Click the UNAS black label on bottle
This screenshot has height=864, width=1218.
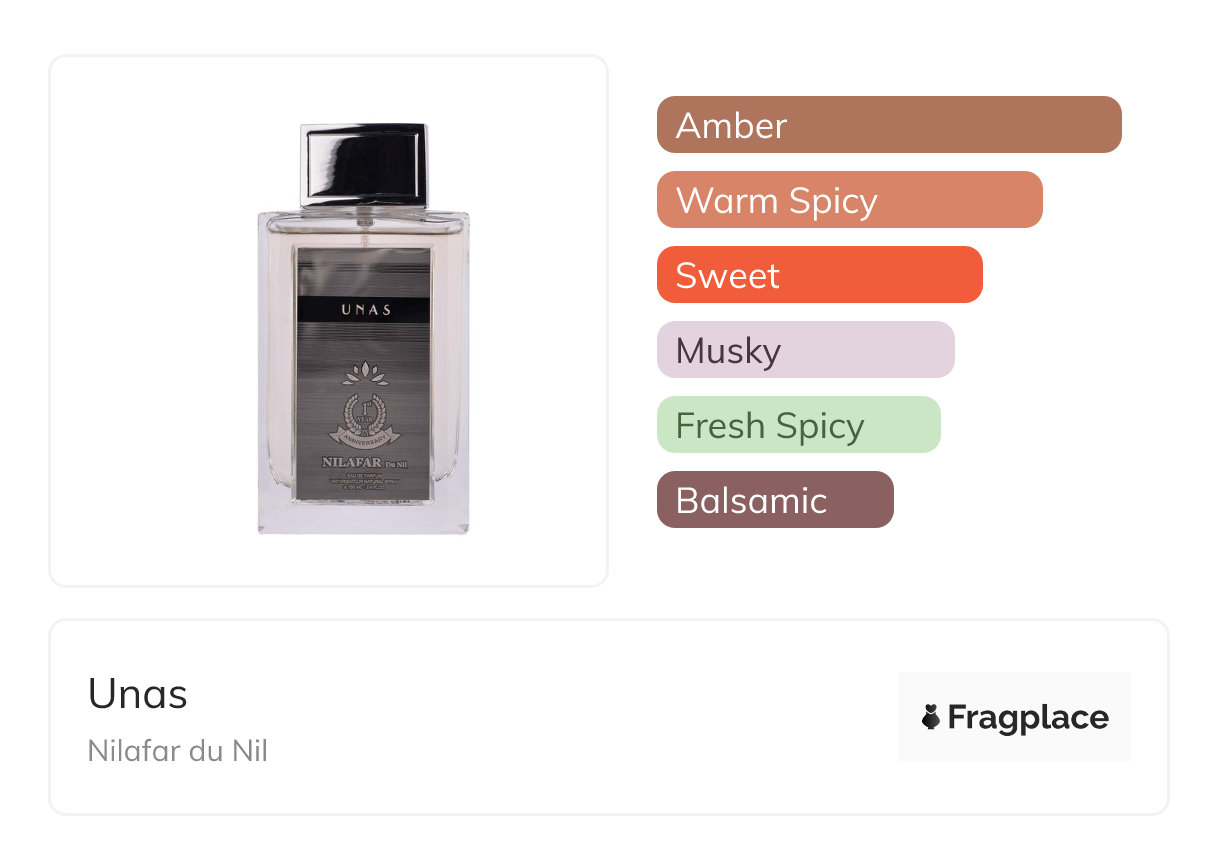[364, 310]
